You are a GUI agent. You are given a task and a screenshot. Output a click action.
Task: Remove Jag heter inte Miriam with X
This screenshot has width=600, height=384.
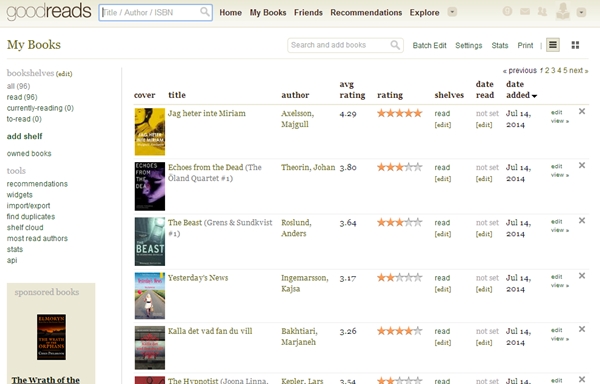(x=582, y=111)
